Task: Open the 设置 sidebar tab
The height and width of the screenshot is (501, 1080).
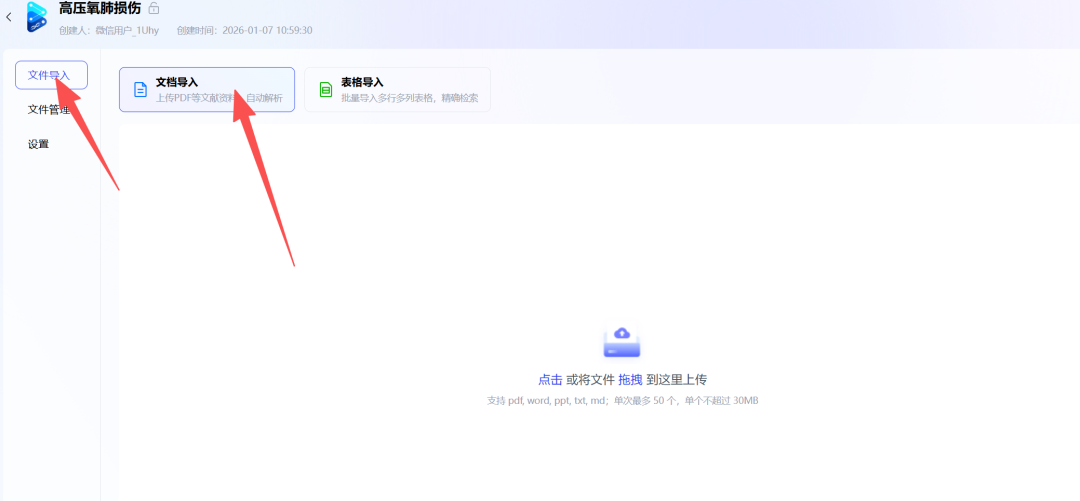Action: [x=39, y=144]
